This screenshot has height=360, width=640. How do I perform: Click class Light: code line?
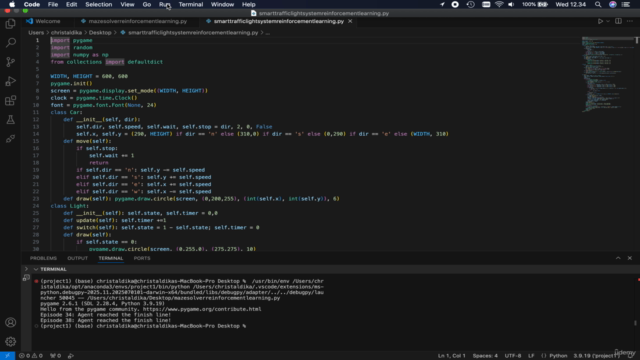click(69, 206)
